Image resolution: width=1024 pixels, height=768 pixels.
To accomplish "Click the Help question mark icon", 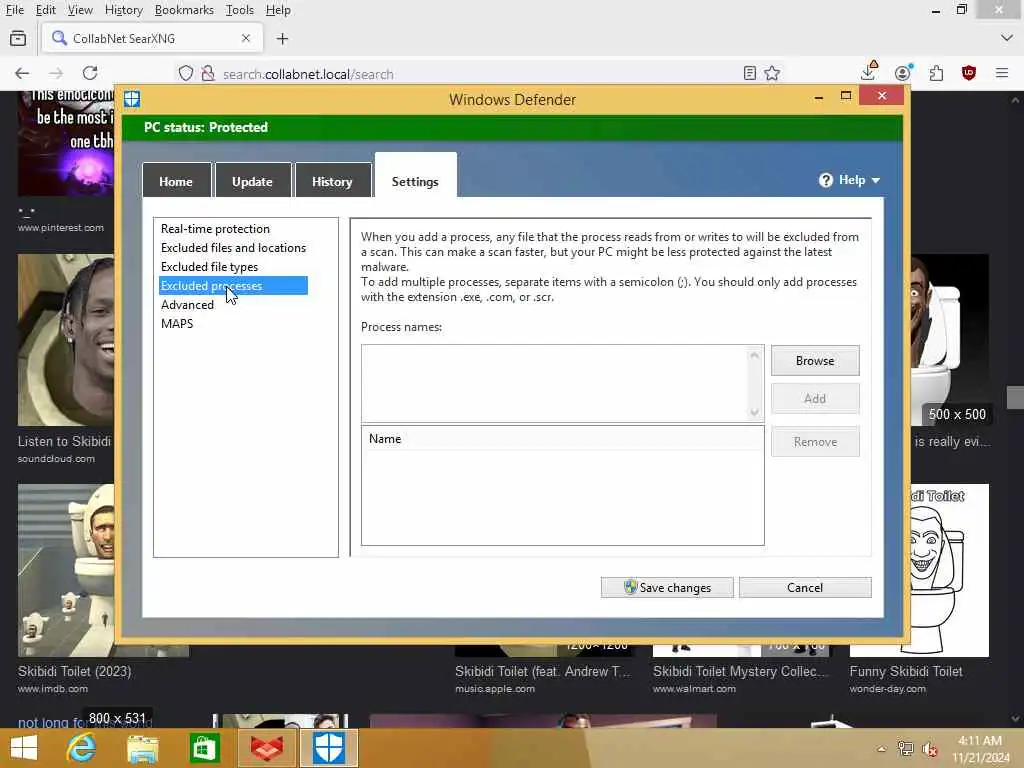I will tap(825, 180).
